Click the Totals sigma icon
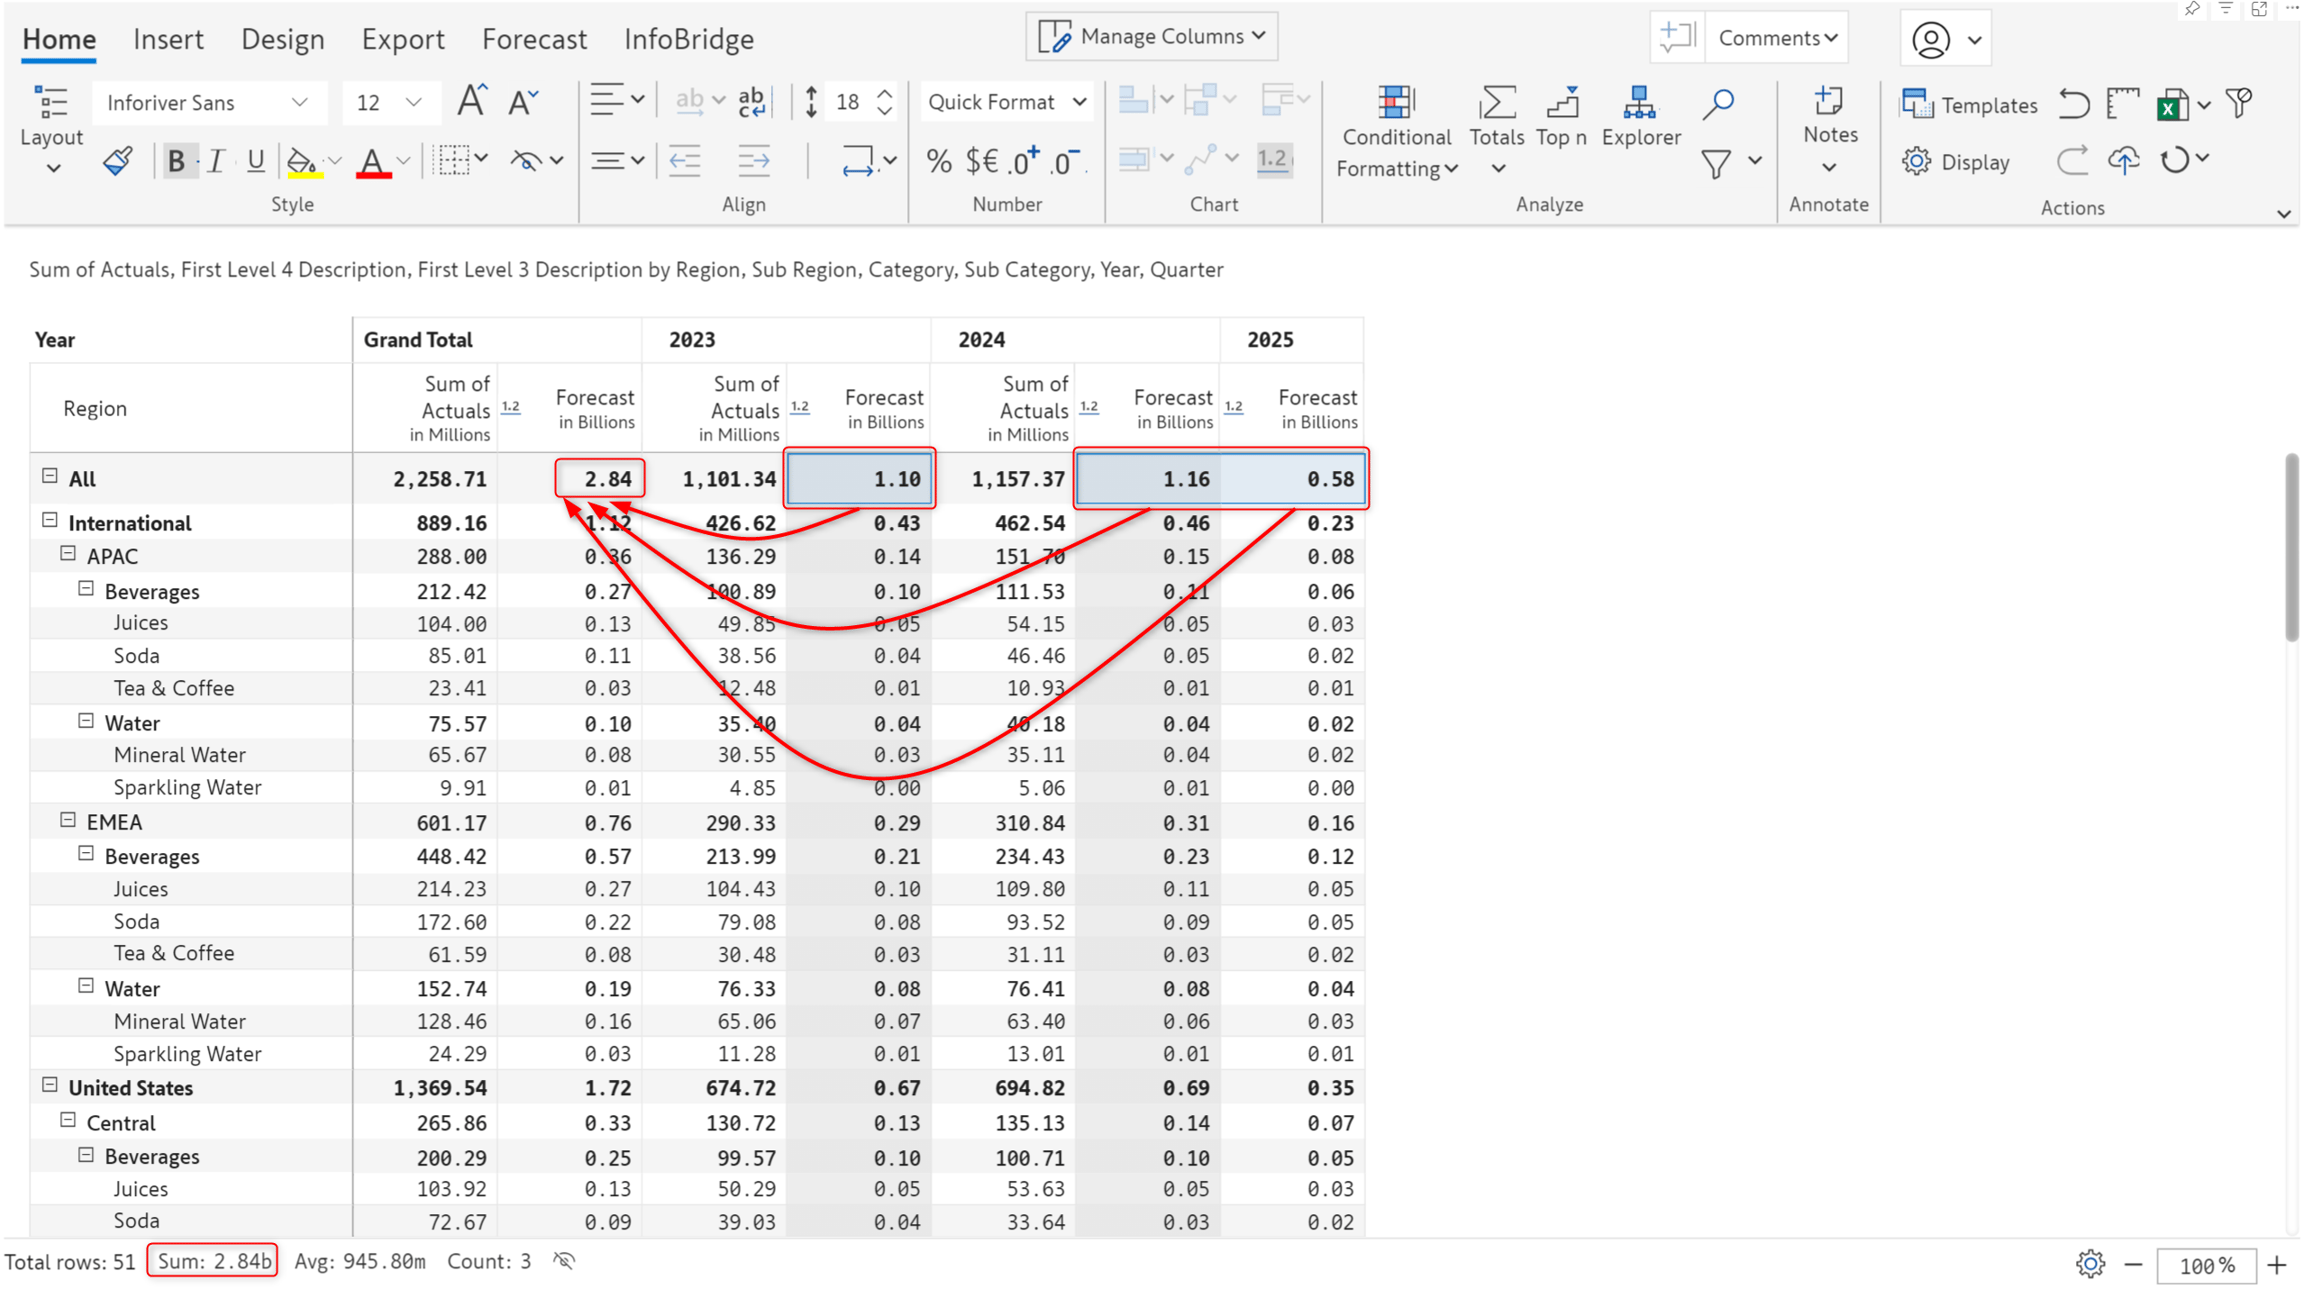Viewport: 2304px width, 1289px height. pyautogui.click(x=1497, y=103)
